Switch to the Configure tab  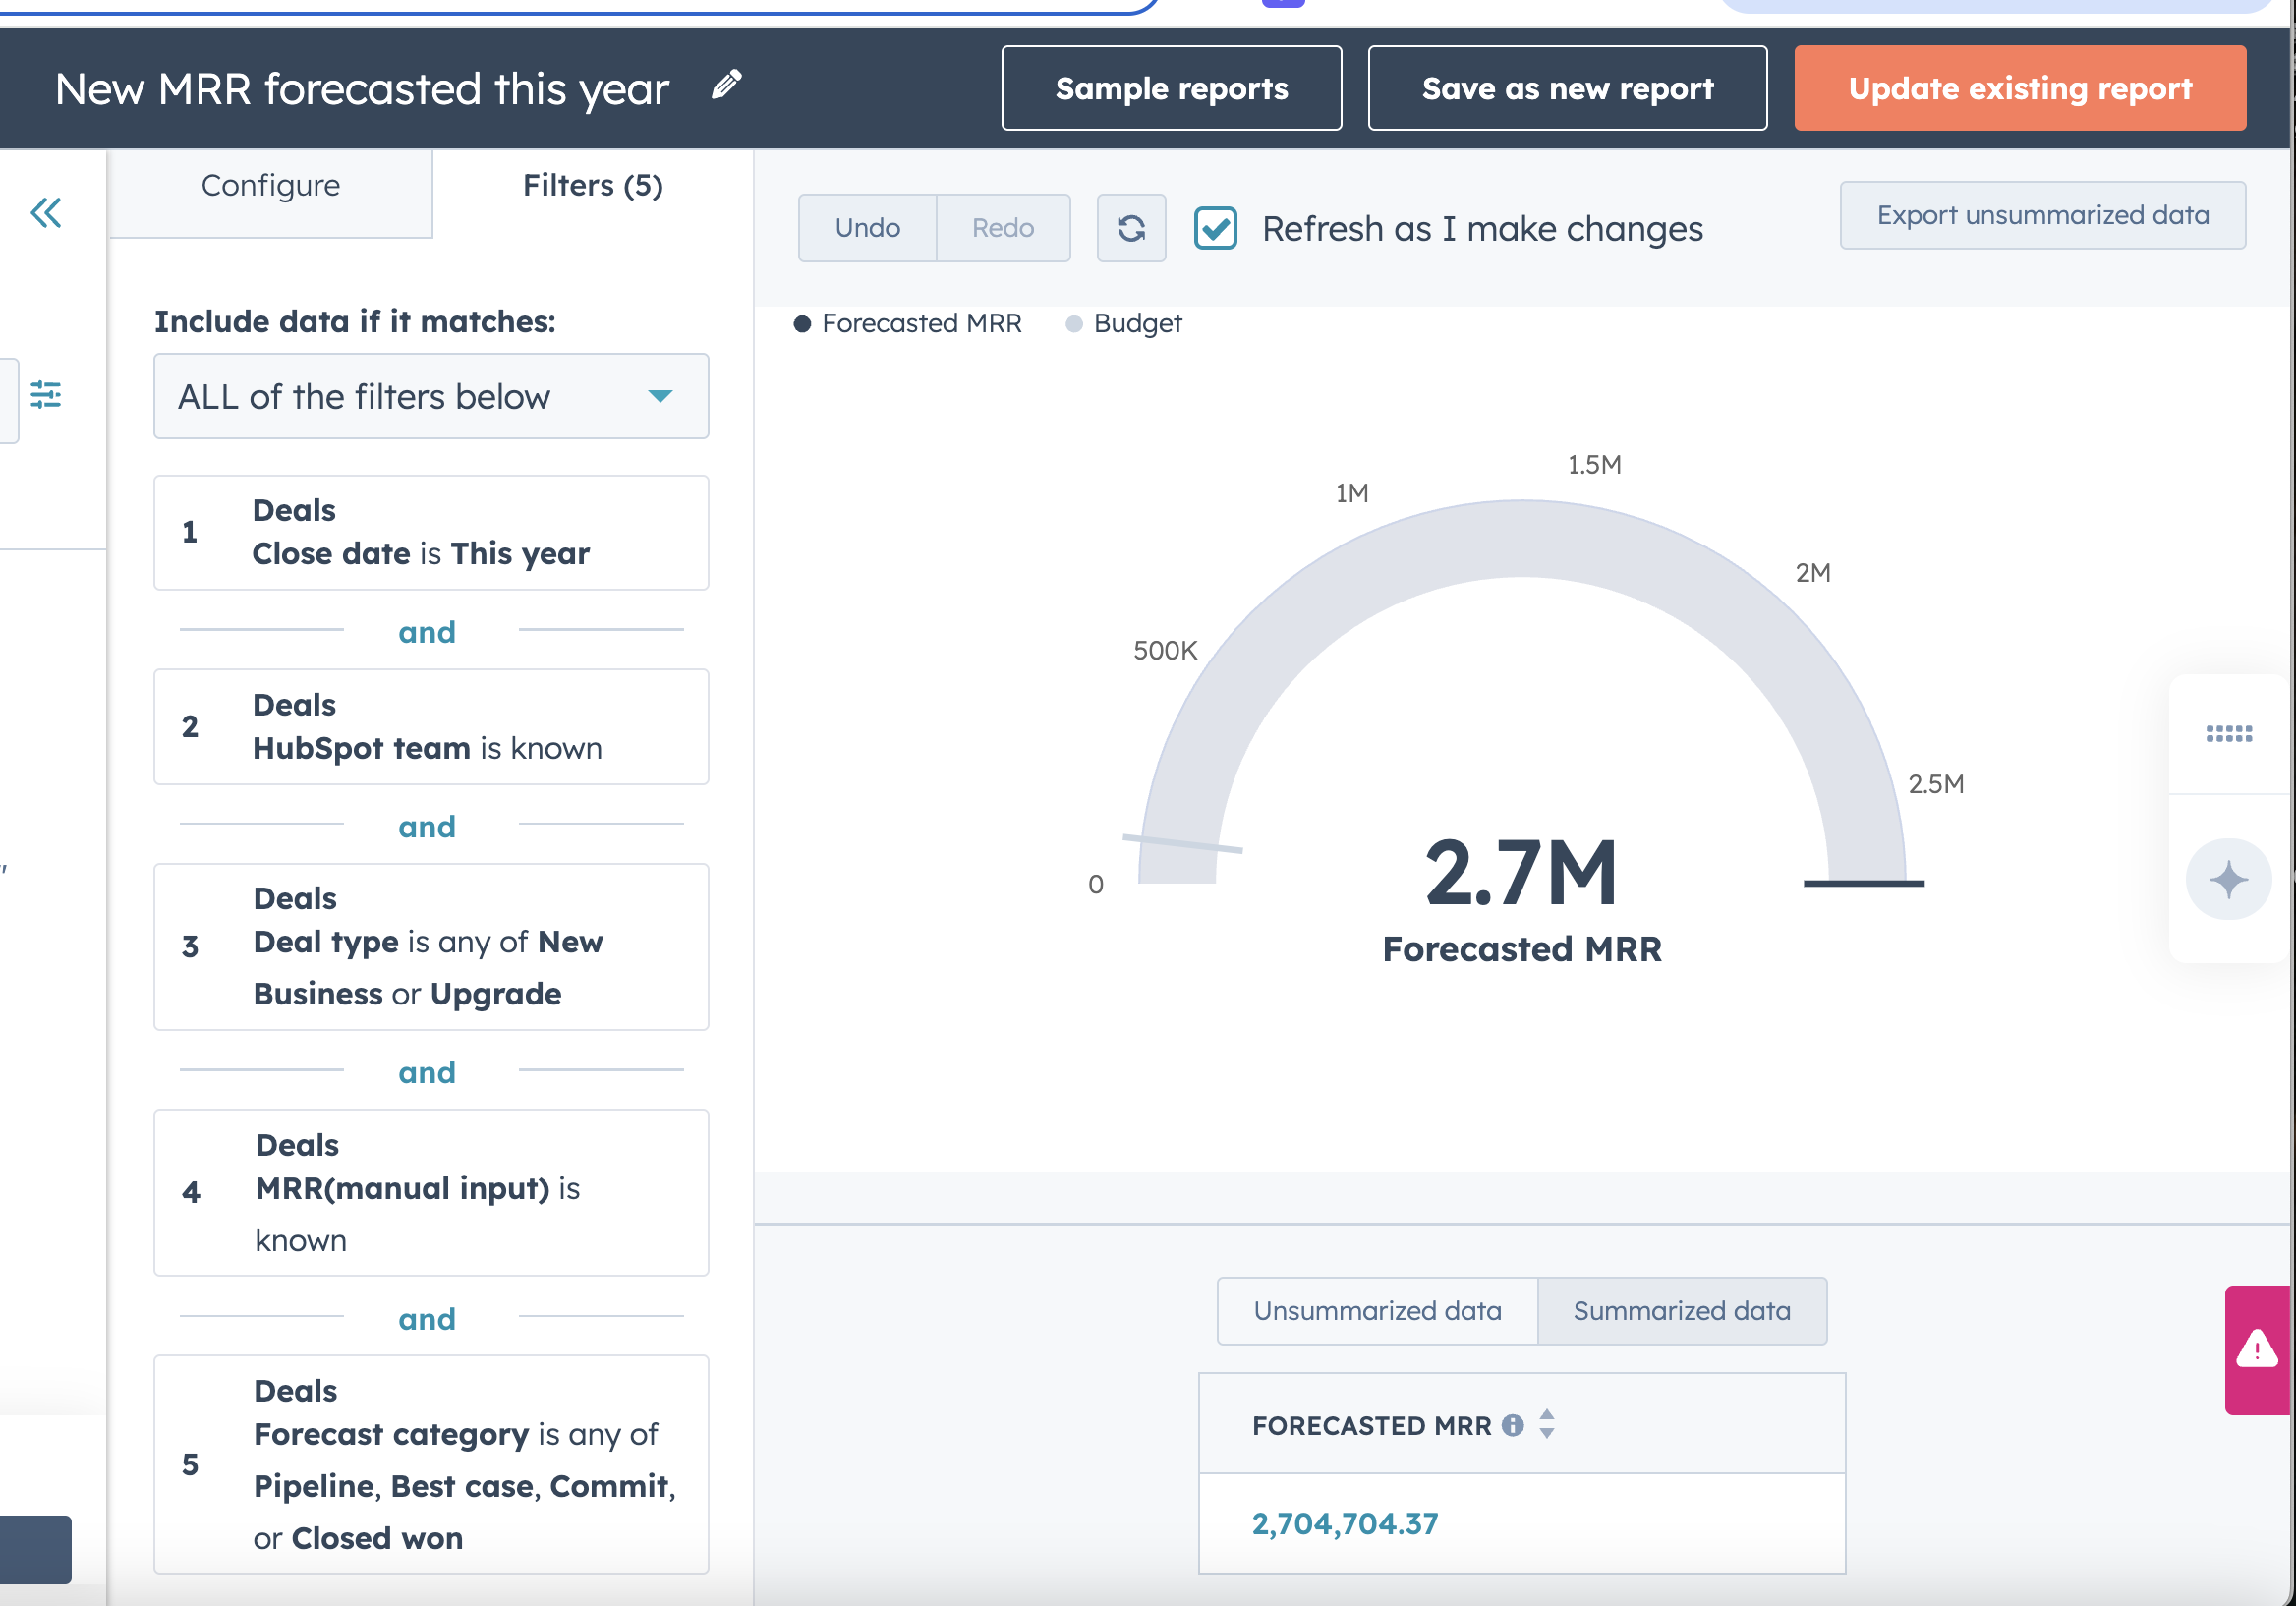coord(270,186)
